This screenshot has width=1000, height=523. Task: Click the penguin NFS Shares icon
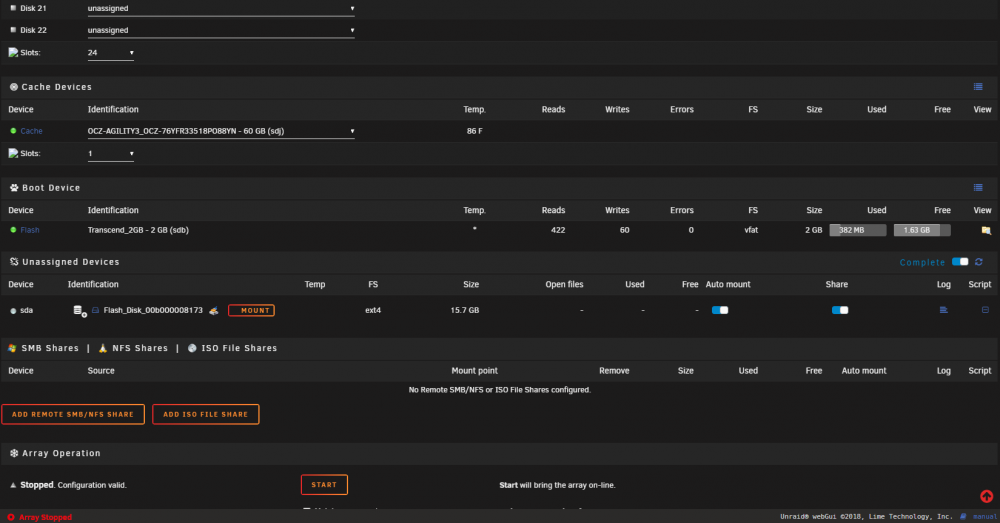(x=103, y=348)
